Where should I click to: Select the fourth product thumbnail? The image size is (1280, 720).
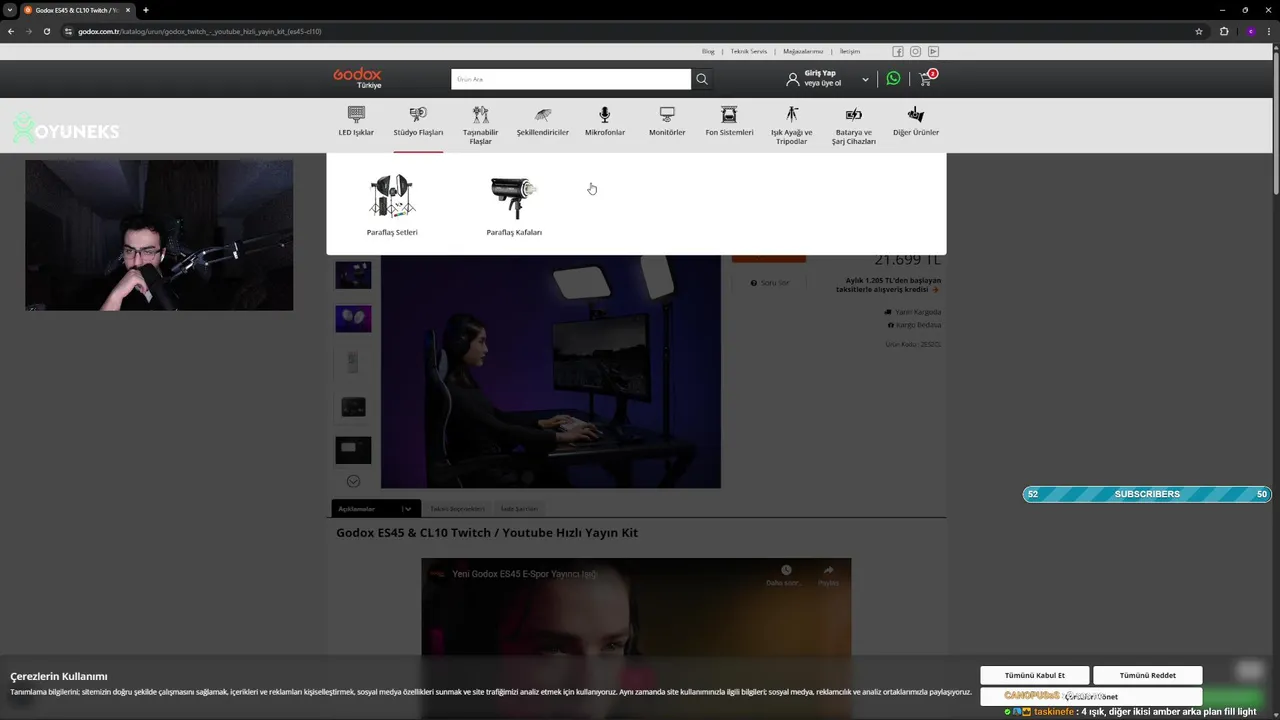pos(353,406)
